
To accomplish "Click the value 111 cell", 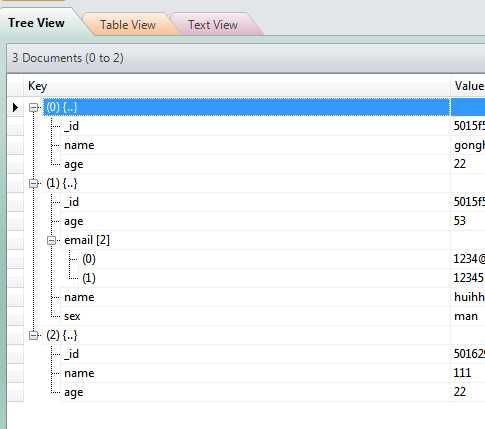I will pos(468,373).
